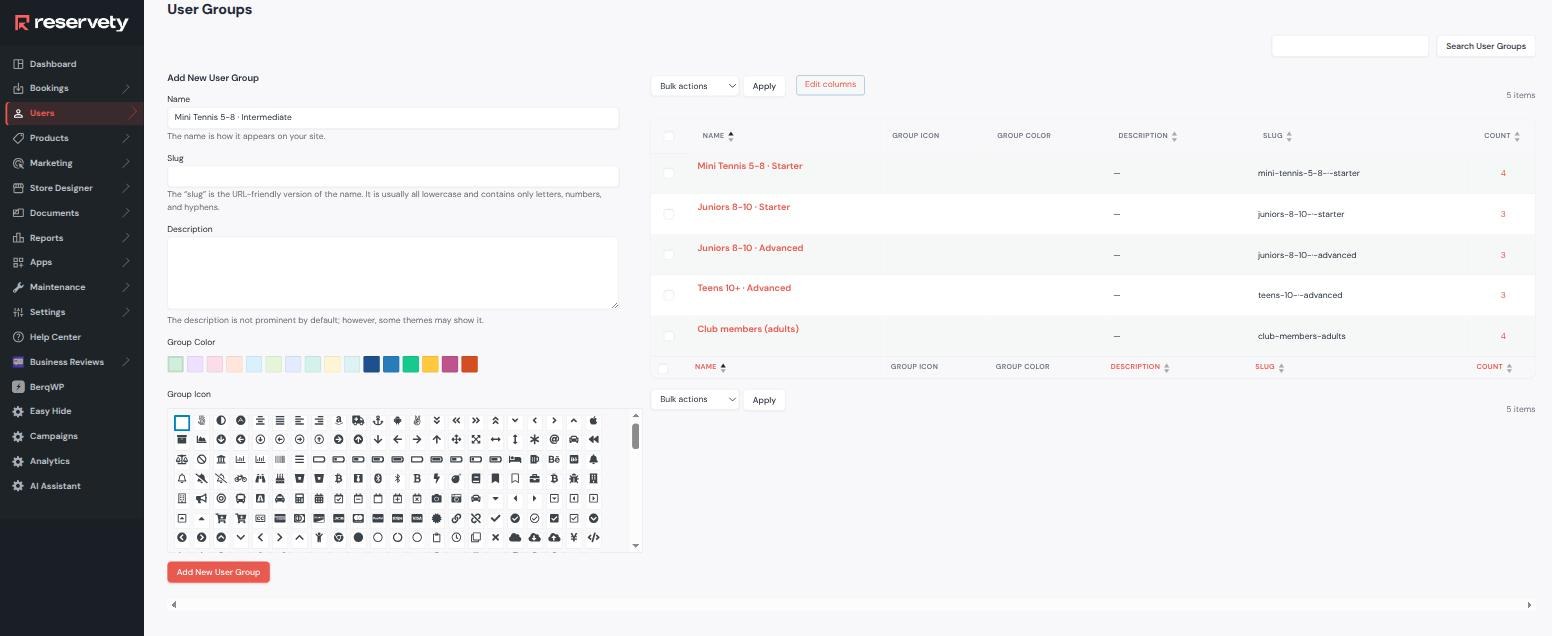This screenshot has height=636, width=1552.
Task: Open the Edit columns button
Action: point(830,85)
